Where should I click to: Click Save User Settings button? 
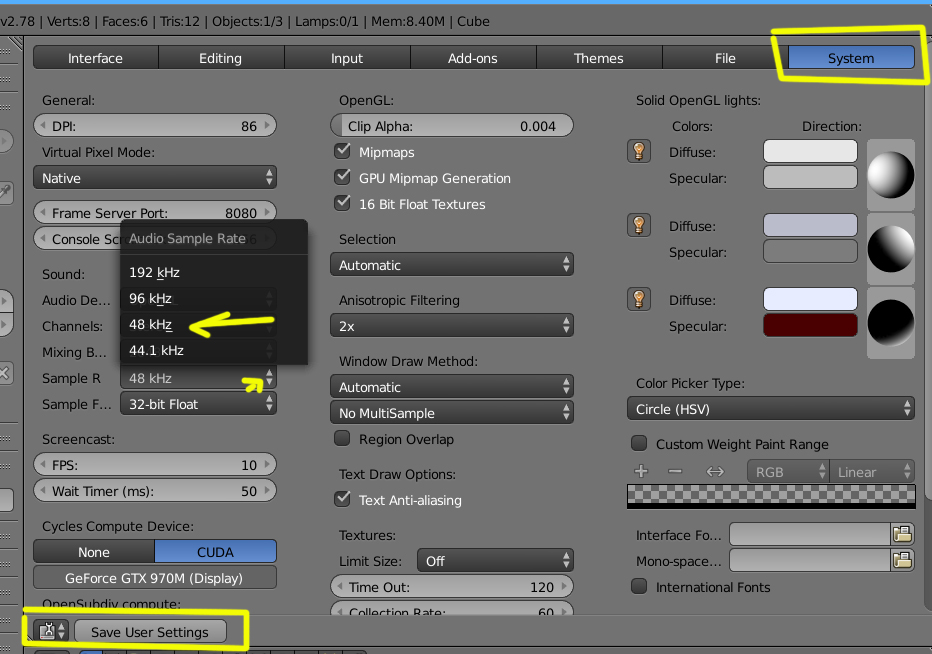pos(150,631)
